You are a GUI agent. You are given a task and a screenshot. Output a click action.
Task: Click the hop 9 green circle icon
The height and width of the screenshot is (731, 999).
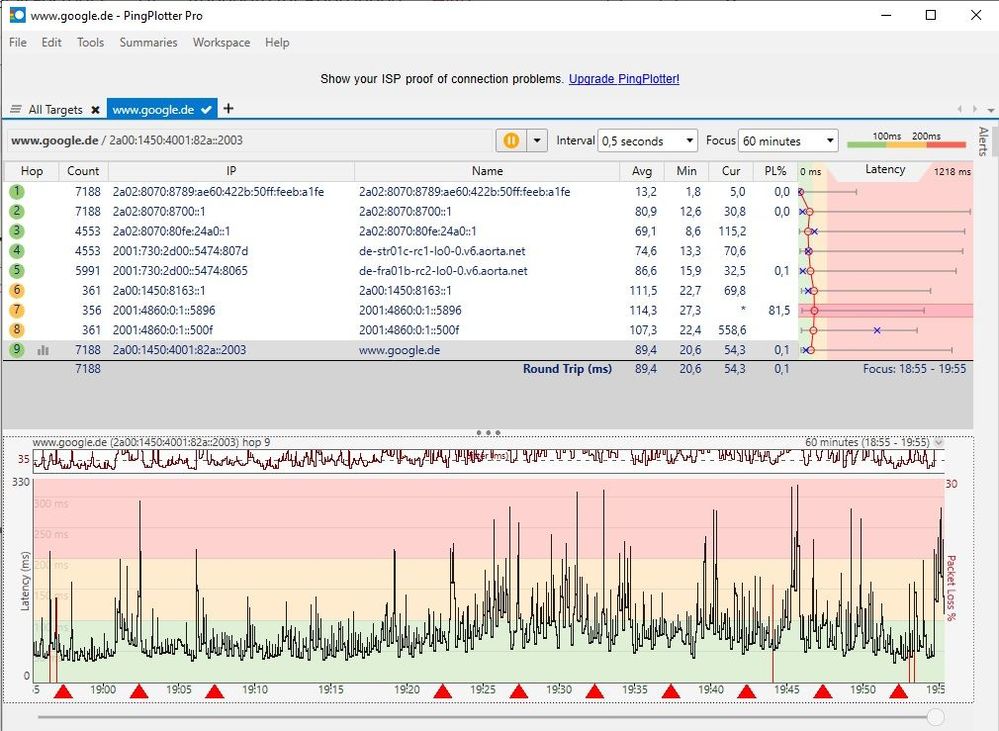click(17, 349)
